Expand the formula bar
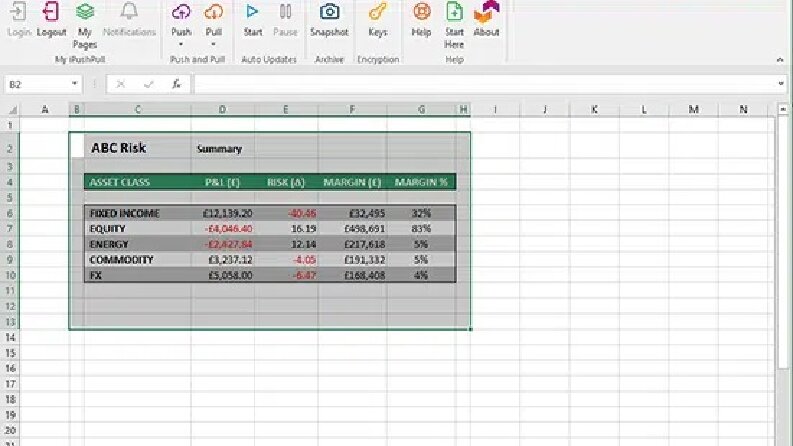 point(781,83)
